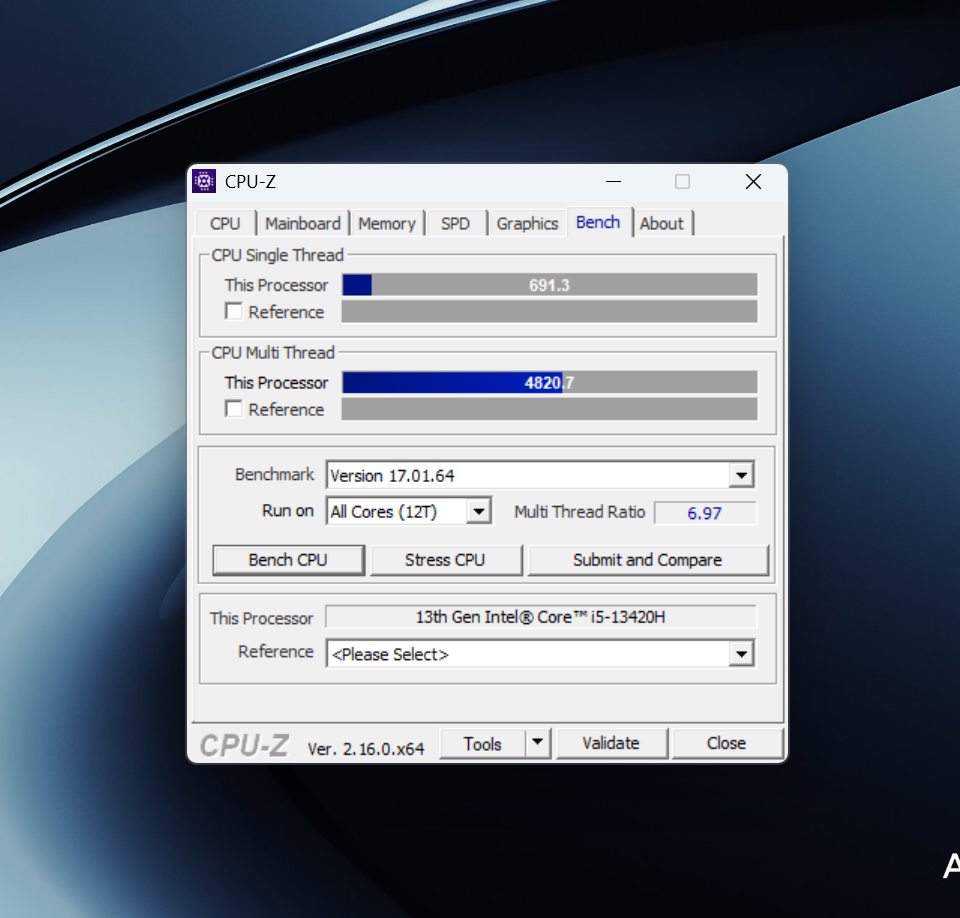
Task: Expand the Reference processor dropdown
Action: point(741,655)
